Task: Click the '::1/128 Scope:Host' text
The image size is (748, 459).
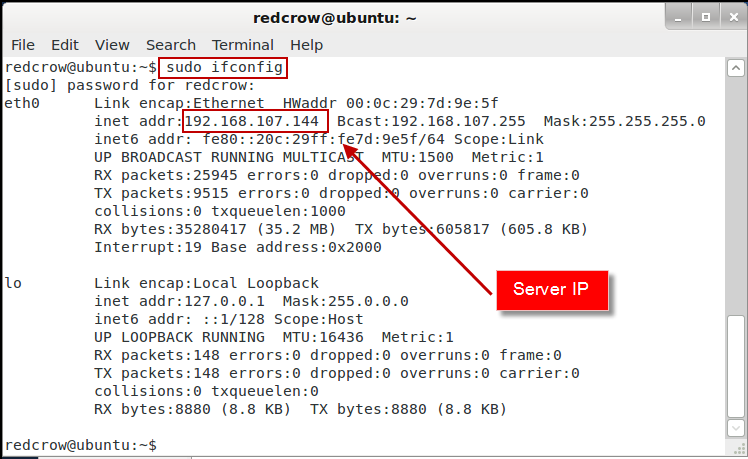Action: [x=283, y=319]
